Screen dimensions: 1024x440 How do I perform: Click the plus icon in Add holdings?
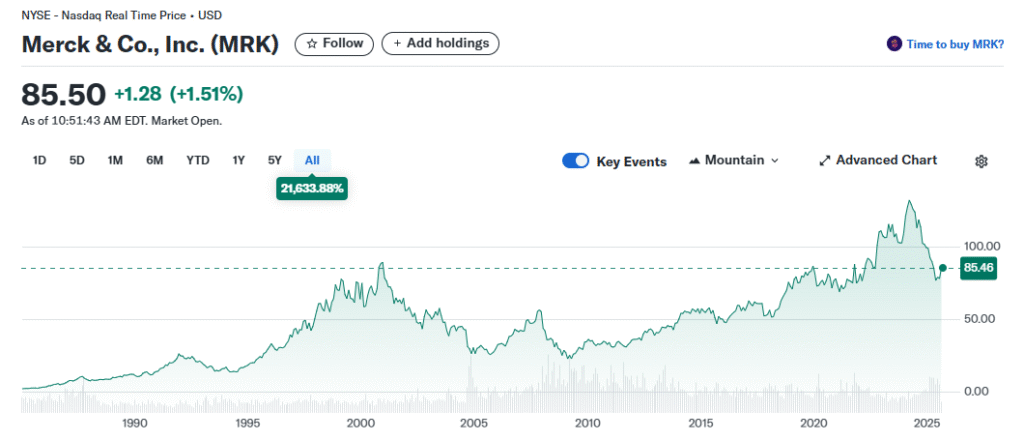tap(397, 44)
